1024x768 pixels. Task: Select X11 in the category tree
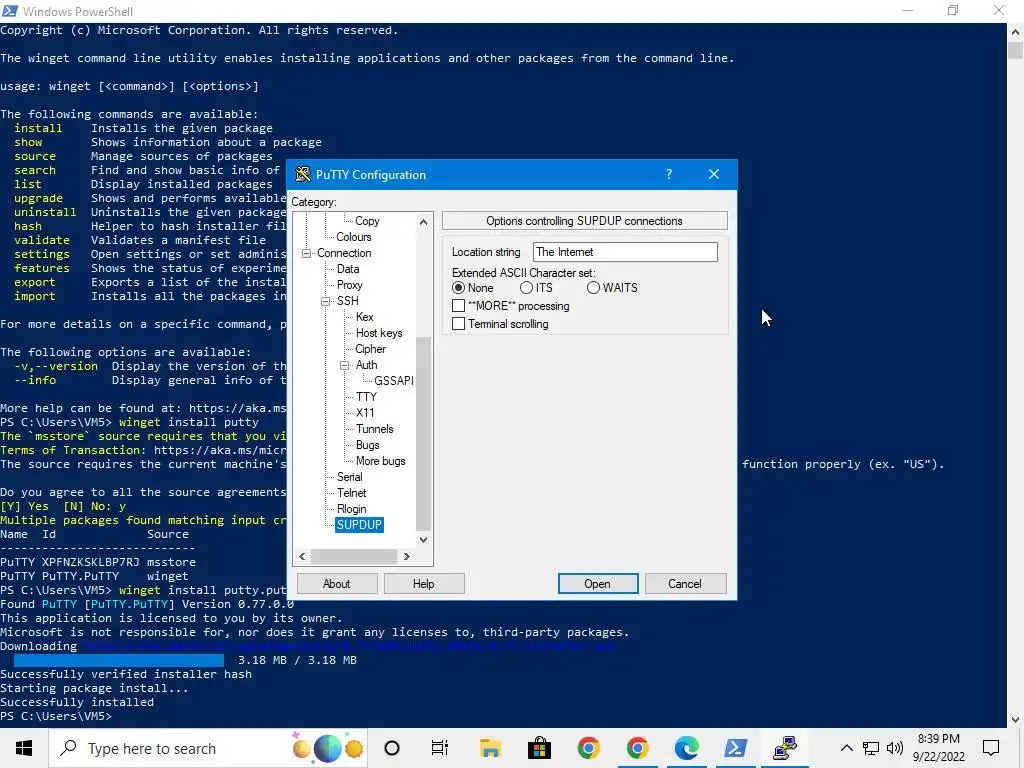(365, 413)
